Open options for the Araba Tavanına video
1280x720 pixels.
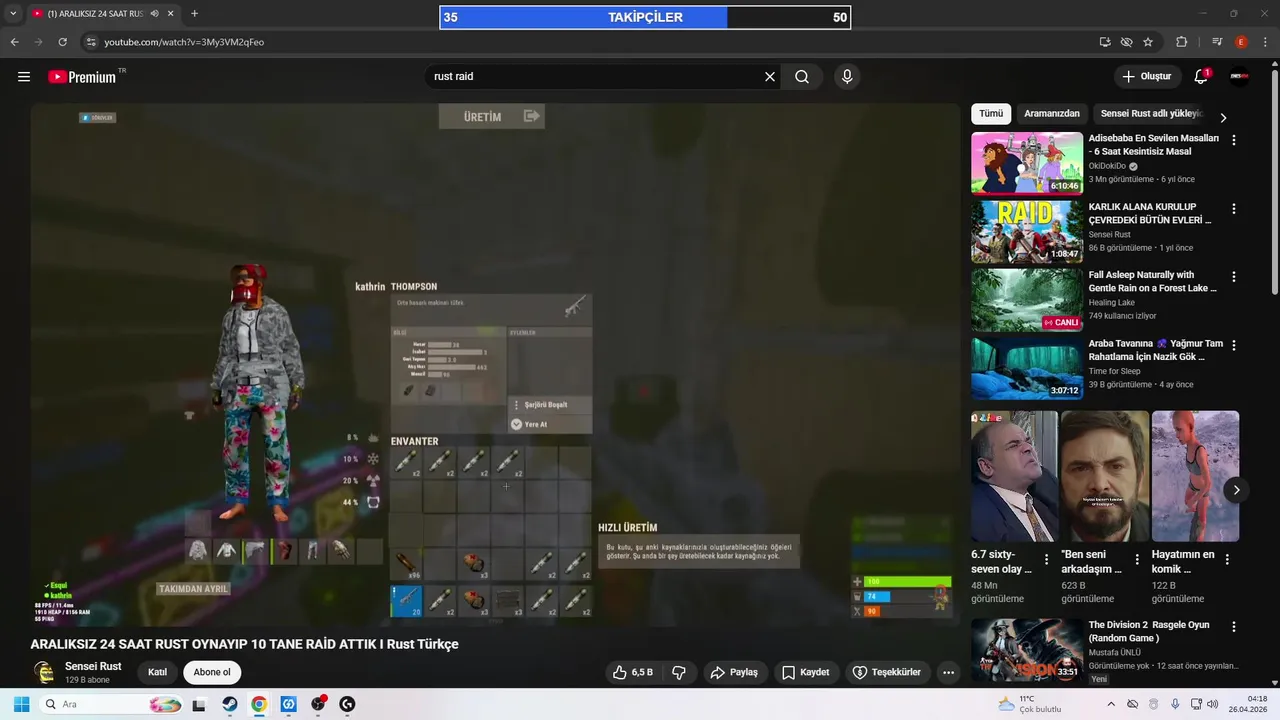(x=1233, y=345)
